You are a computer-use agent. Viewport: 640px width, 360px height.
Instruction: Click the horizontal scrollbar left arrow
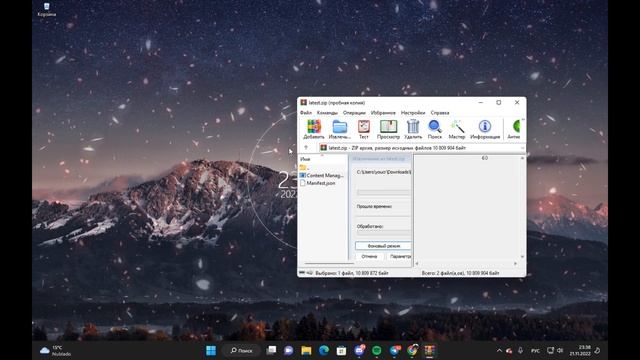(417, 263)
